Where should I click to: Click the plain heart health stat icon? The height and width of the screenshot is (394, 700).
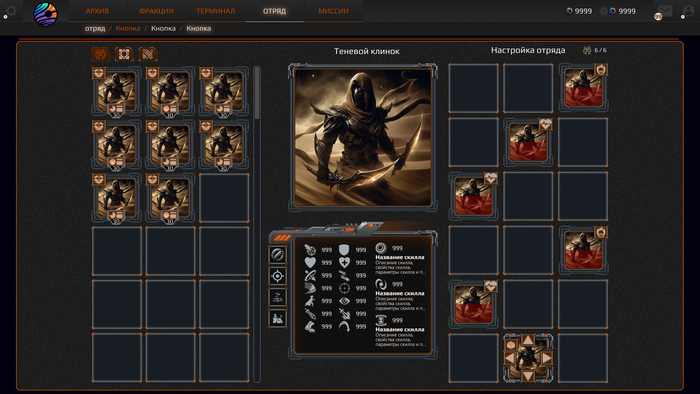310,262
